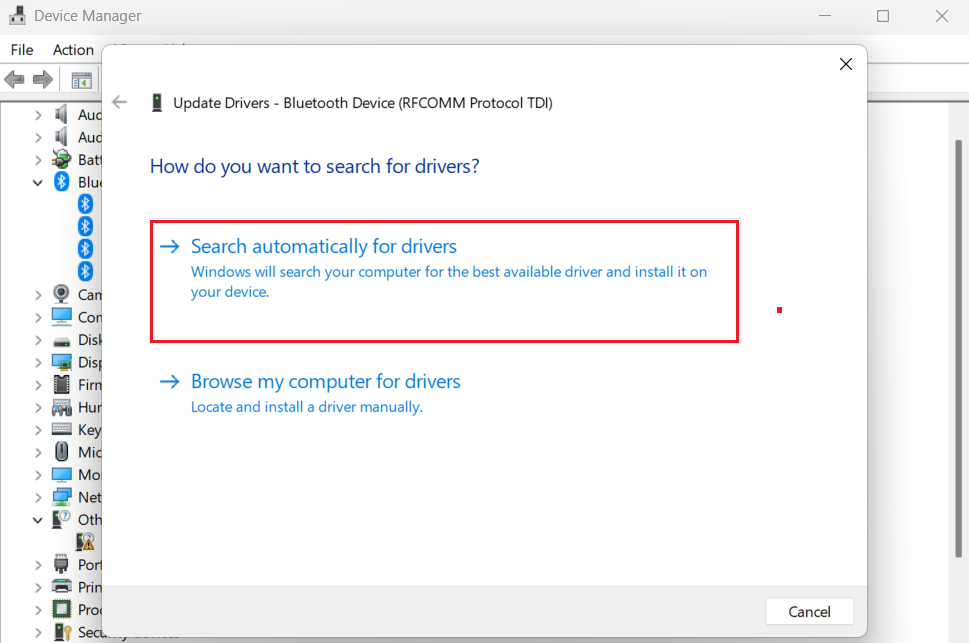
Task: Open the File menu
Action: pyautogui.click(x=22, y=49)
